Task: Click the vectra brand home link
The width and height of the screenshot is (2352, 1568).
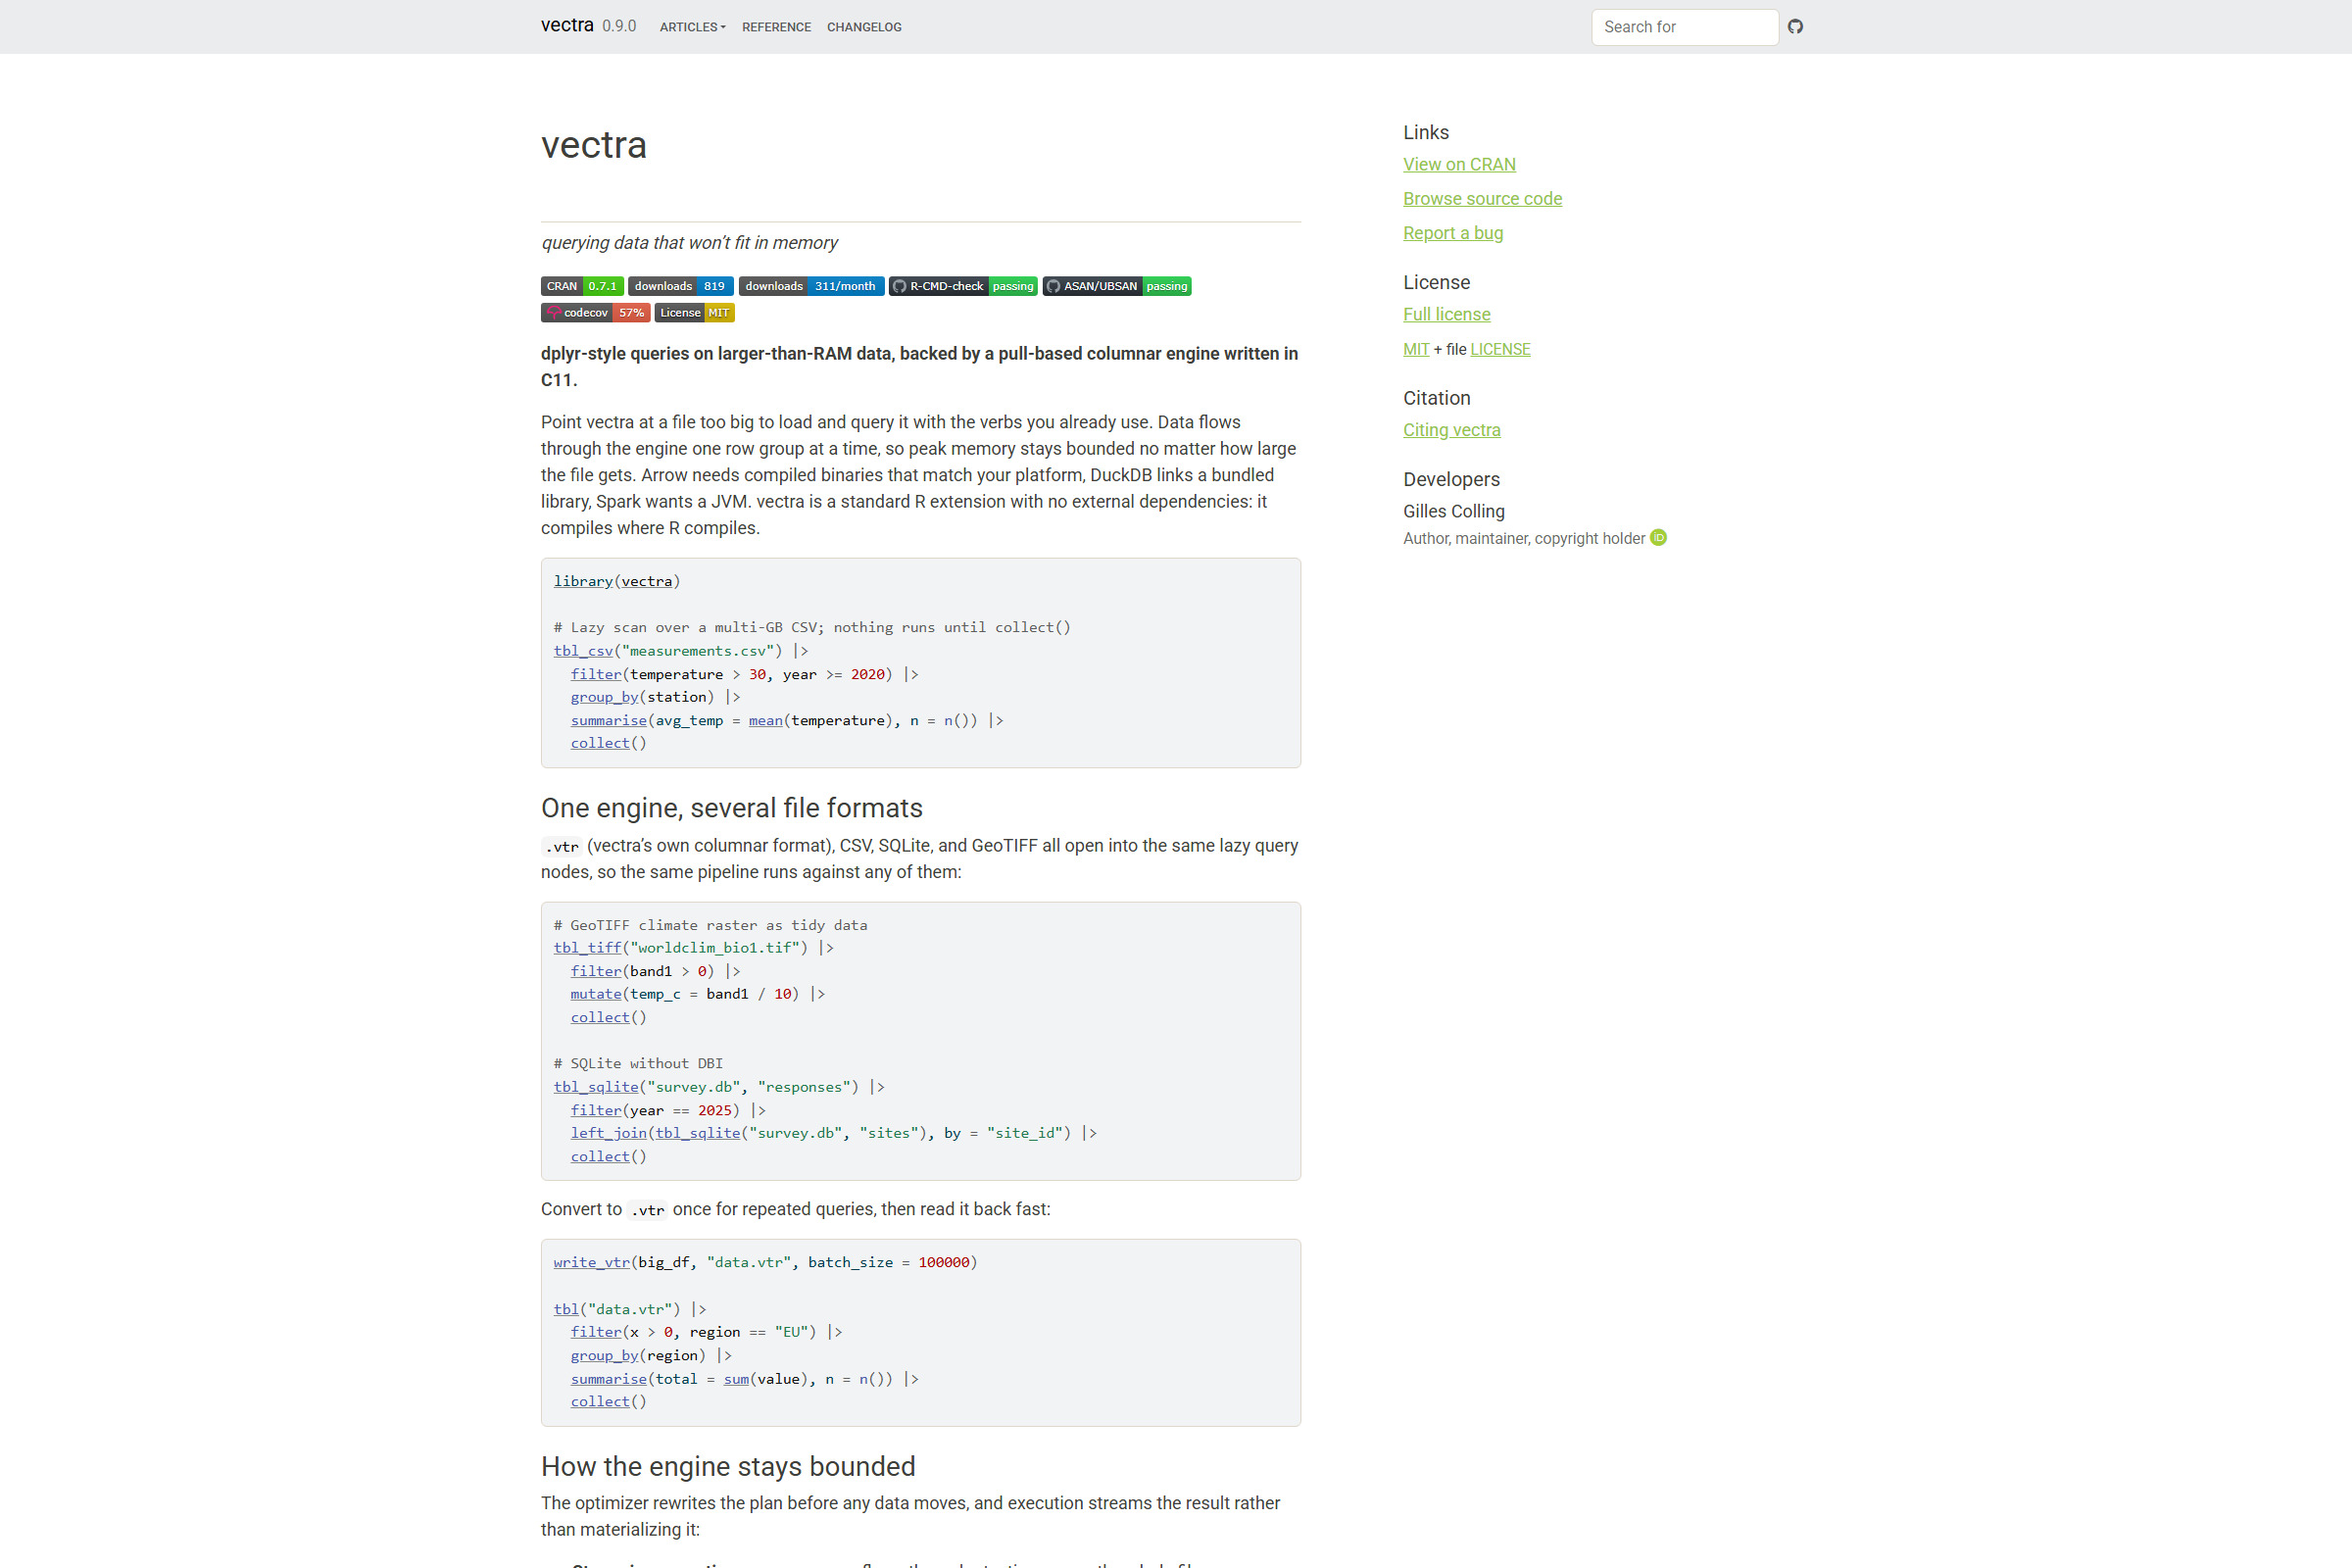Action: (x=567, y=25)
